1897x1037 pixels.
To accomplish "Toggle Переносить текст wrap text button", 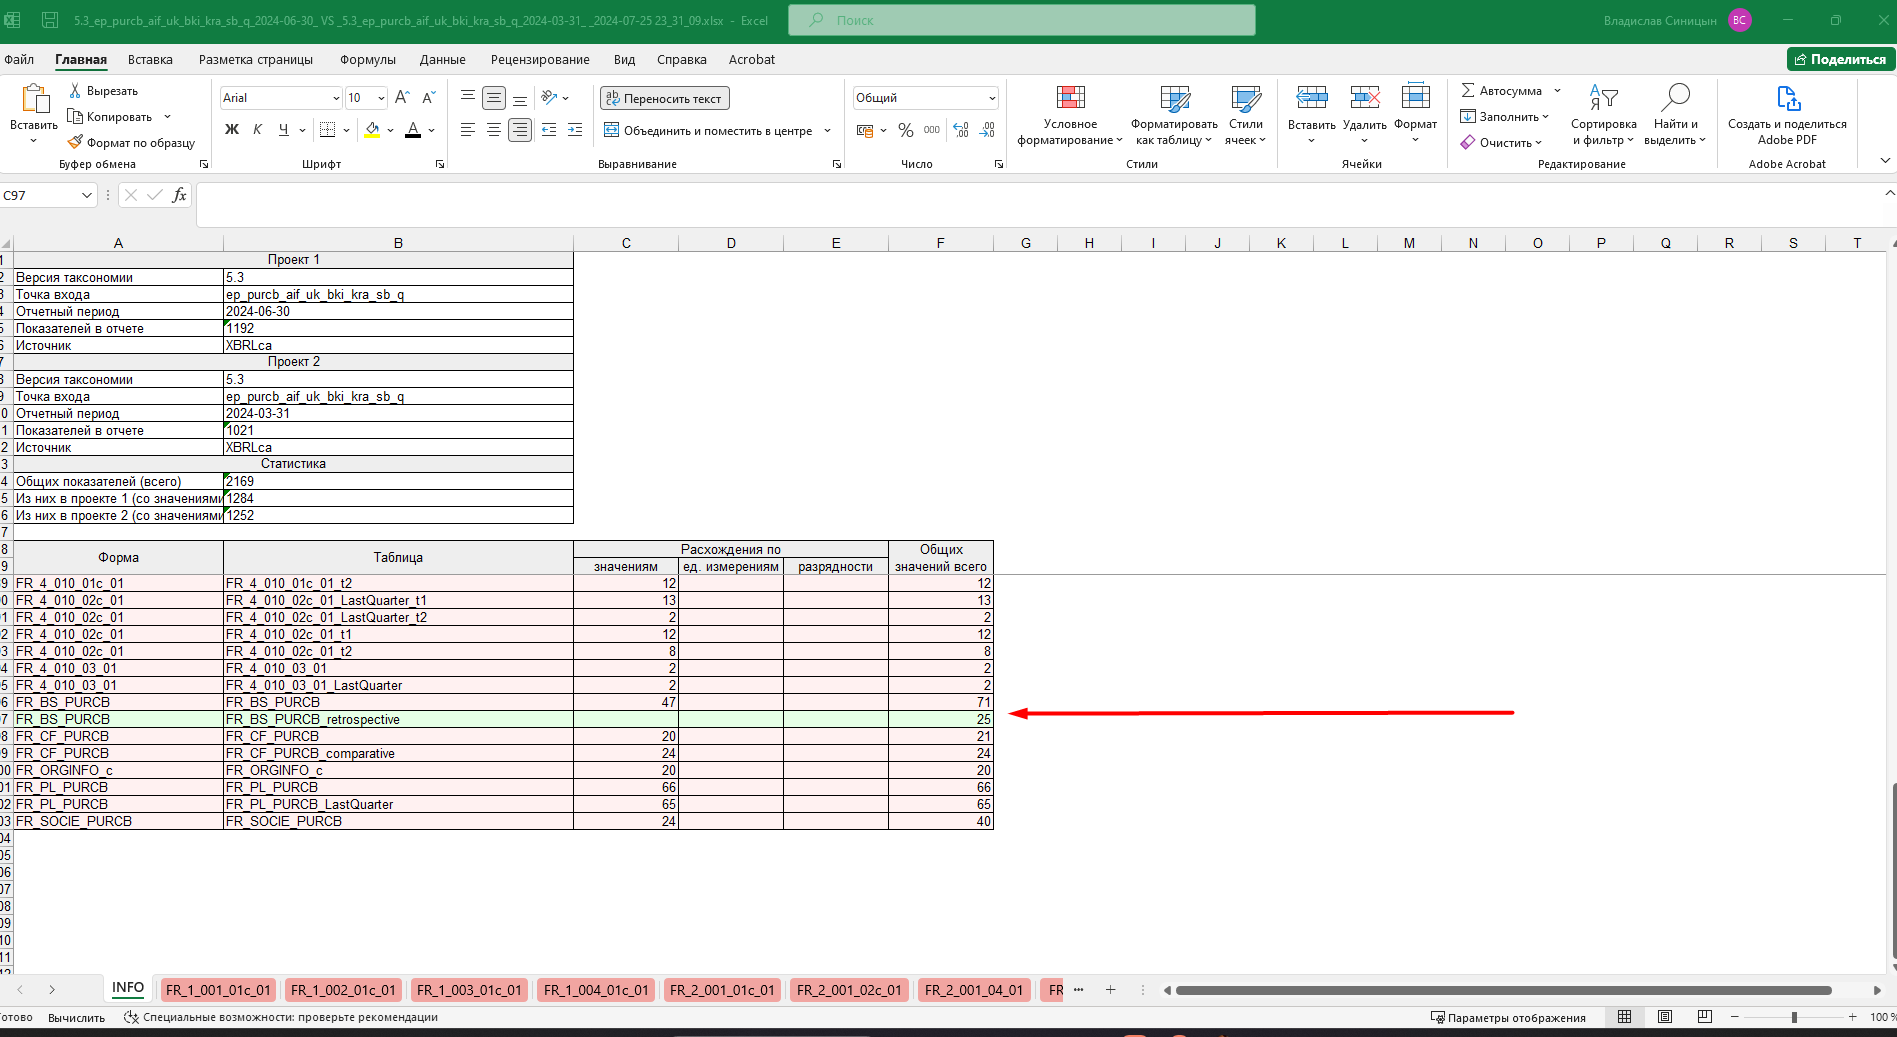I will pyautogui.click(x=665, y=98).
